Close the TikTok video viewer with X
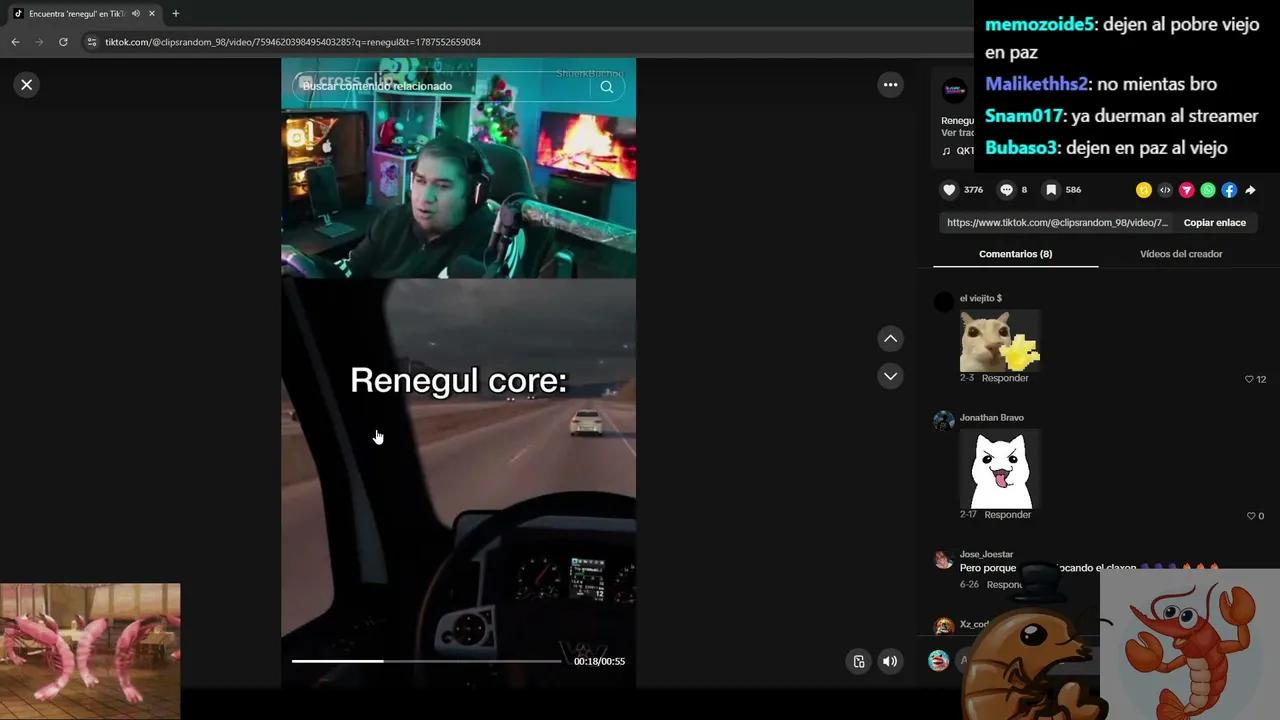This screenshot has width=1280, height=720. coord(27,85)
